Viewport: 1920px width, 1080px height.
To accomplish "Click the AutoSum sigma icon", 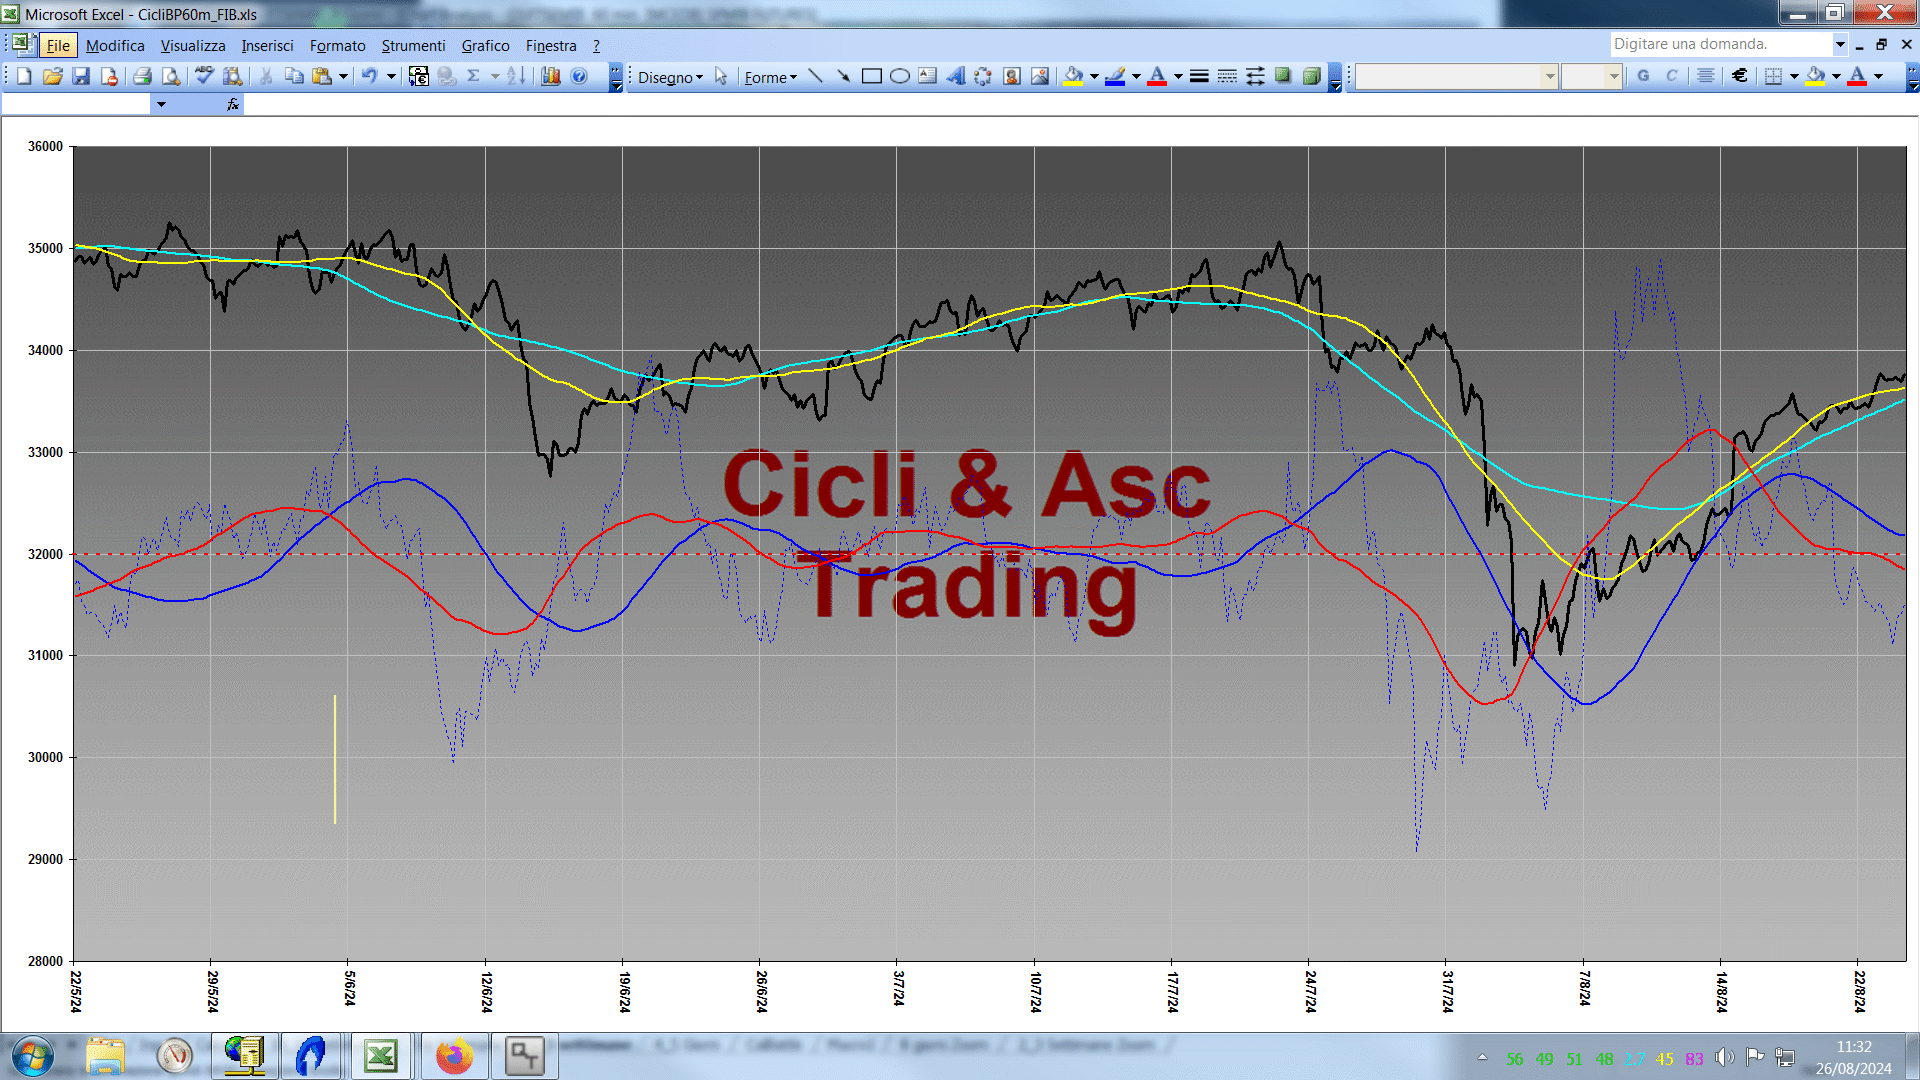I will coord(474,76).
